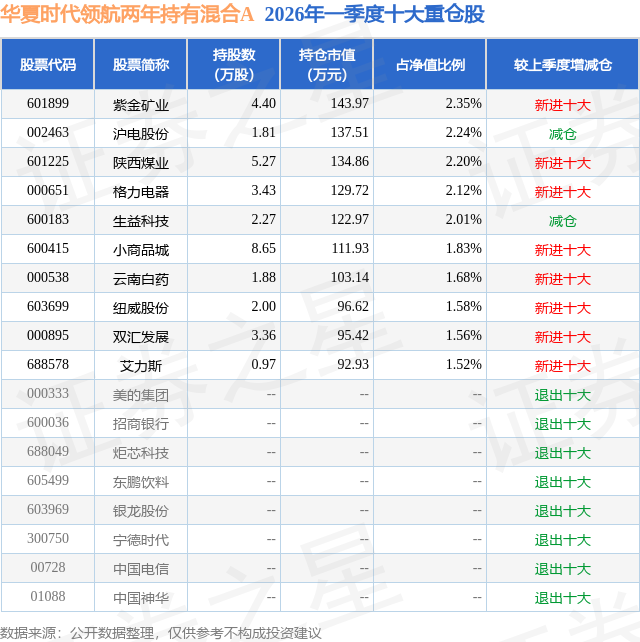The width and height of the screenshot is (640, 642).
Task: Click the stock name 沪电股份
Action: tap(140, 134)
